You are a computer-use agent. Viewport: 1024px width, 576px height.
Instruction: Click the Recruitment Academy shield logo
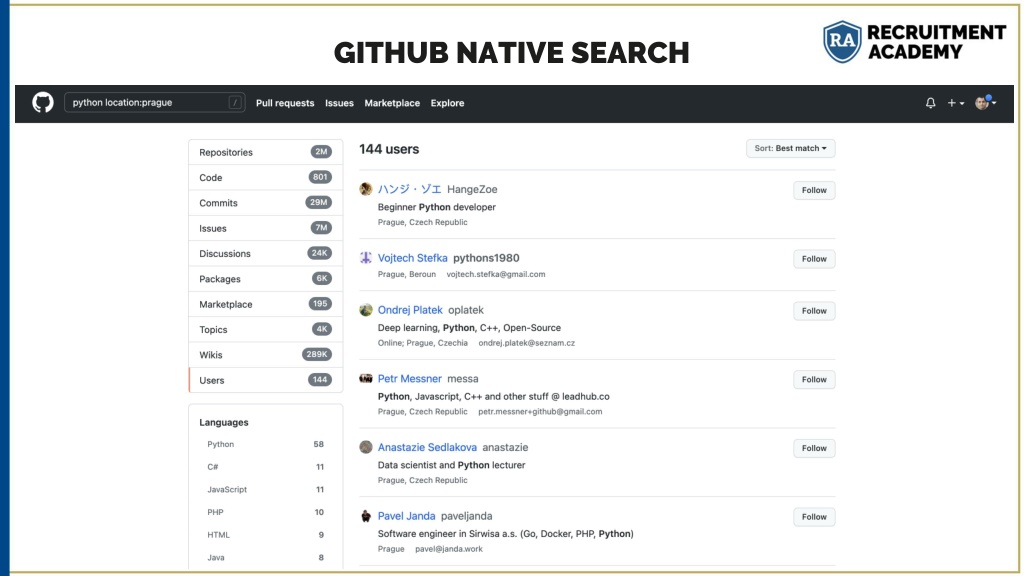click(842, 41)
